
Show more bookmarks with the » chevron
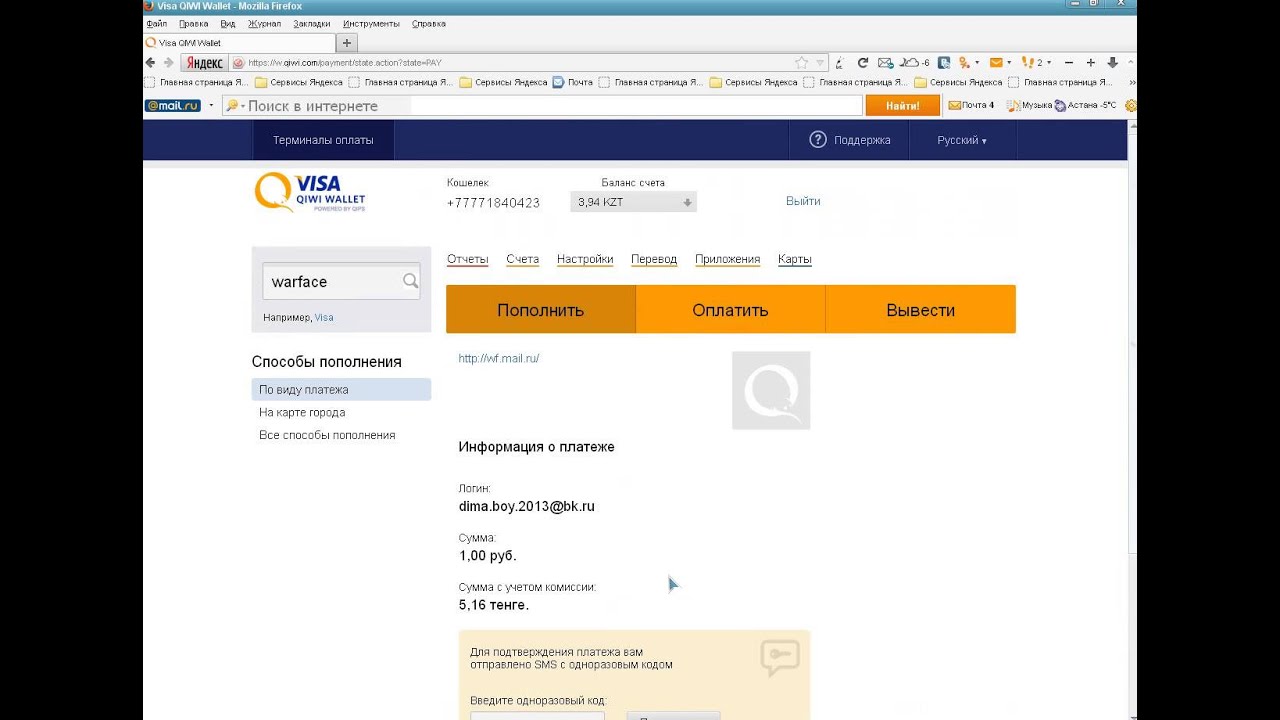click(x=1132, y=82)
